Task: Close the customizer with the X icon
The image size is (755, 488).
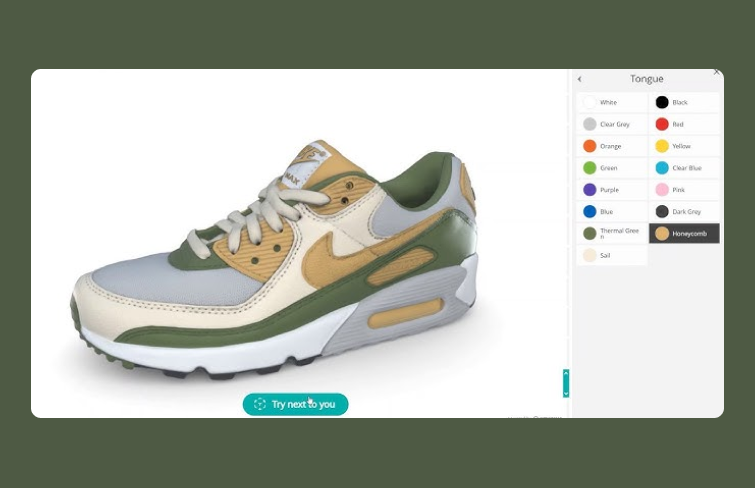Action: point(717,72)
